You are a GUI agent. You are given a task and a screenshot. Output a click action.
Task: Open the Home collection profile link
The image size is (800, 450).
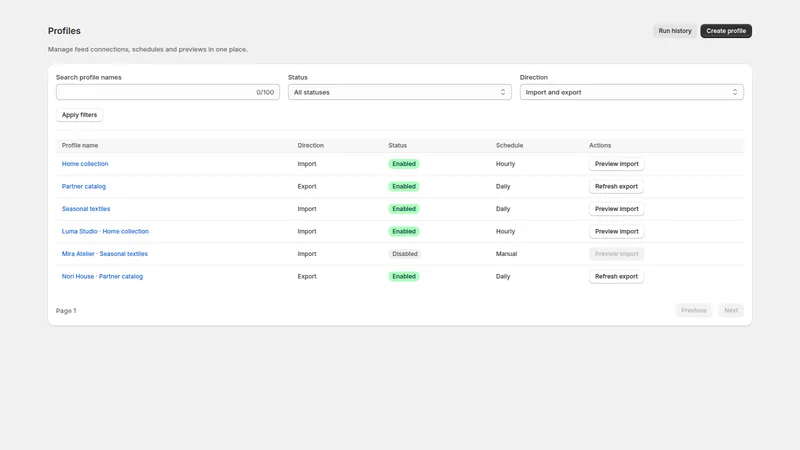click(85, 164)
